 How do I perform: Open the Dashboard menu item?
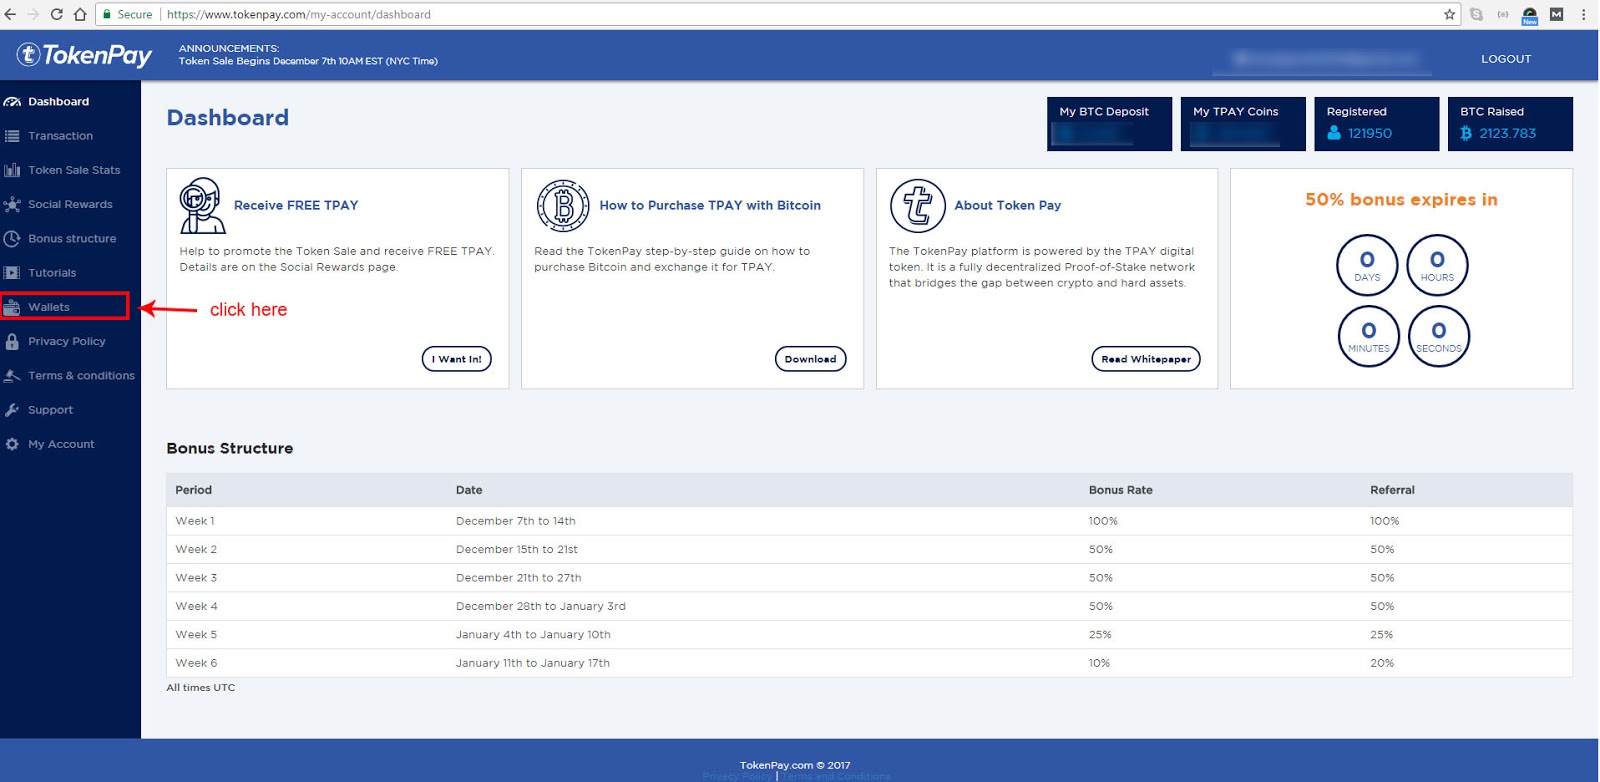click(58, 102)
